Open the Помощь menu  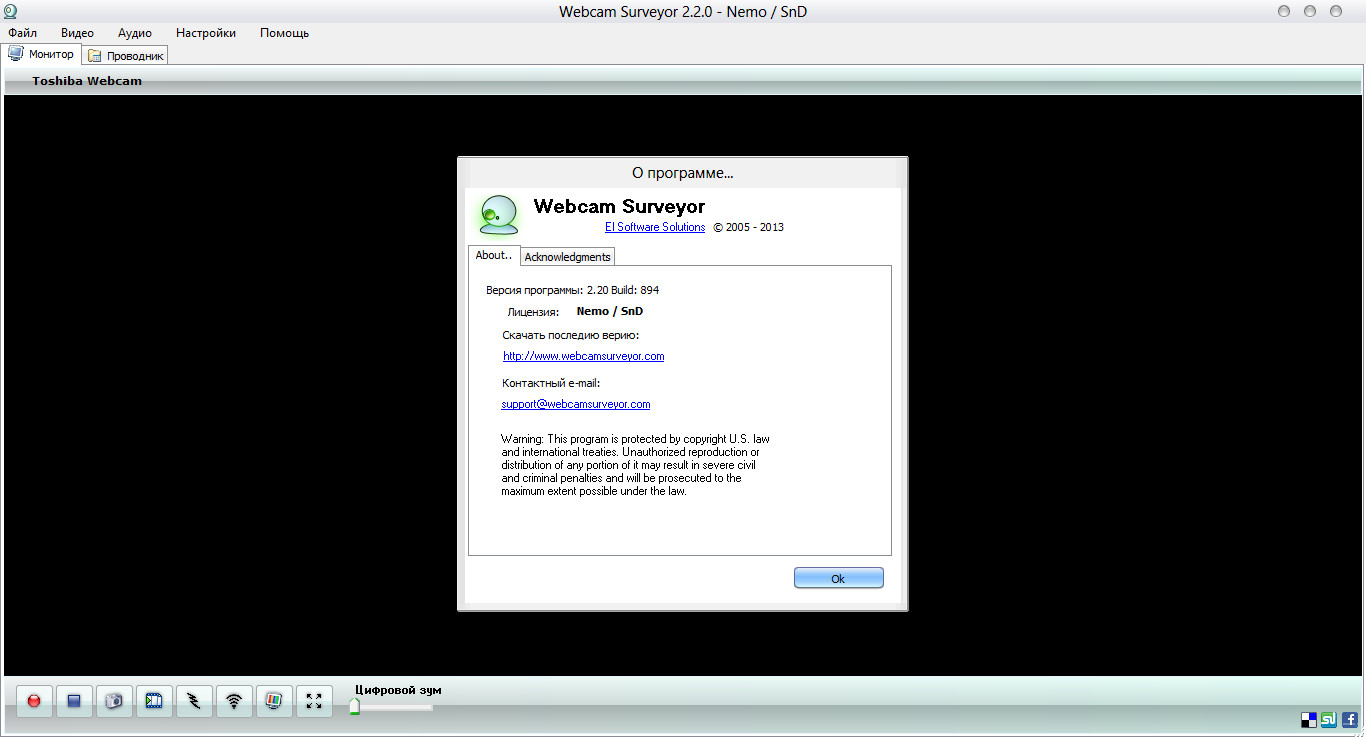pos(284,33)
